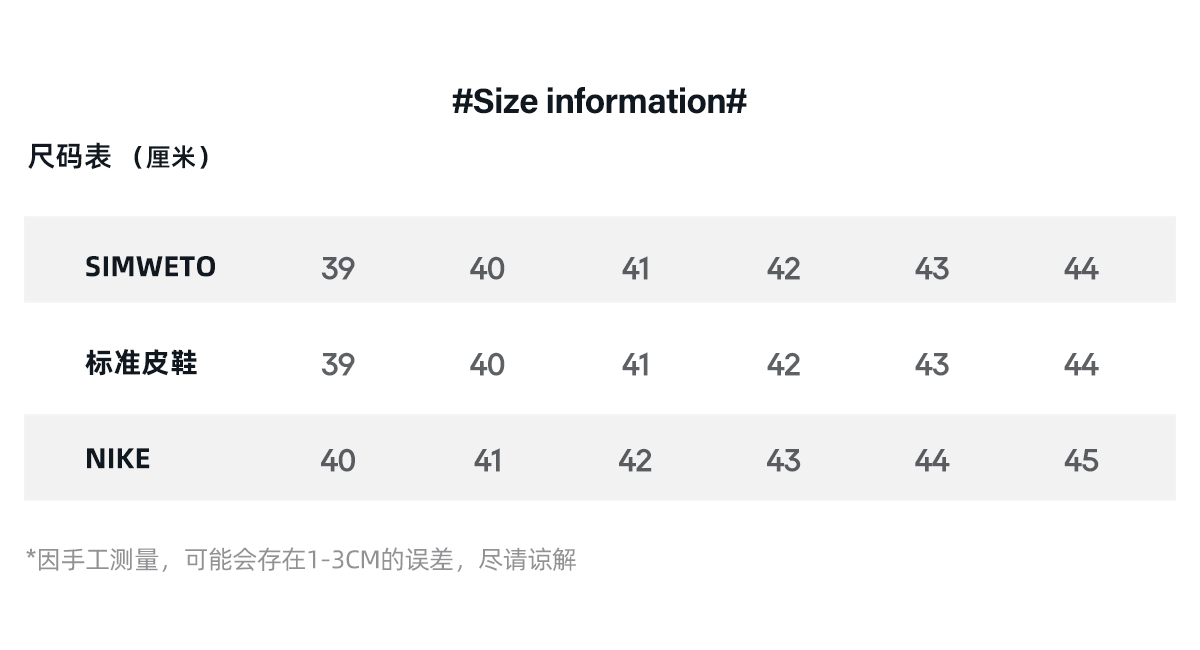
Task: Select the 标准皮鞋 row label
Action: [x=141, y=363]
